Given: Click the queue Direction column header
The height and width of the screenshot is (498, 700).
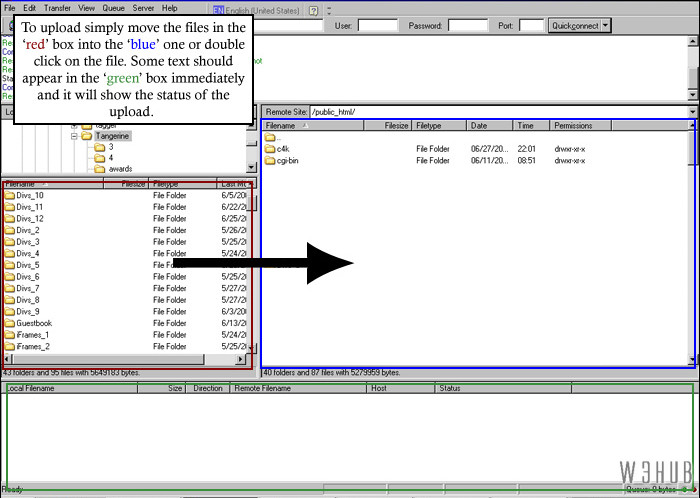Looking at the screenshot, I should tap(208, 388).
